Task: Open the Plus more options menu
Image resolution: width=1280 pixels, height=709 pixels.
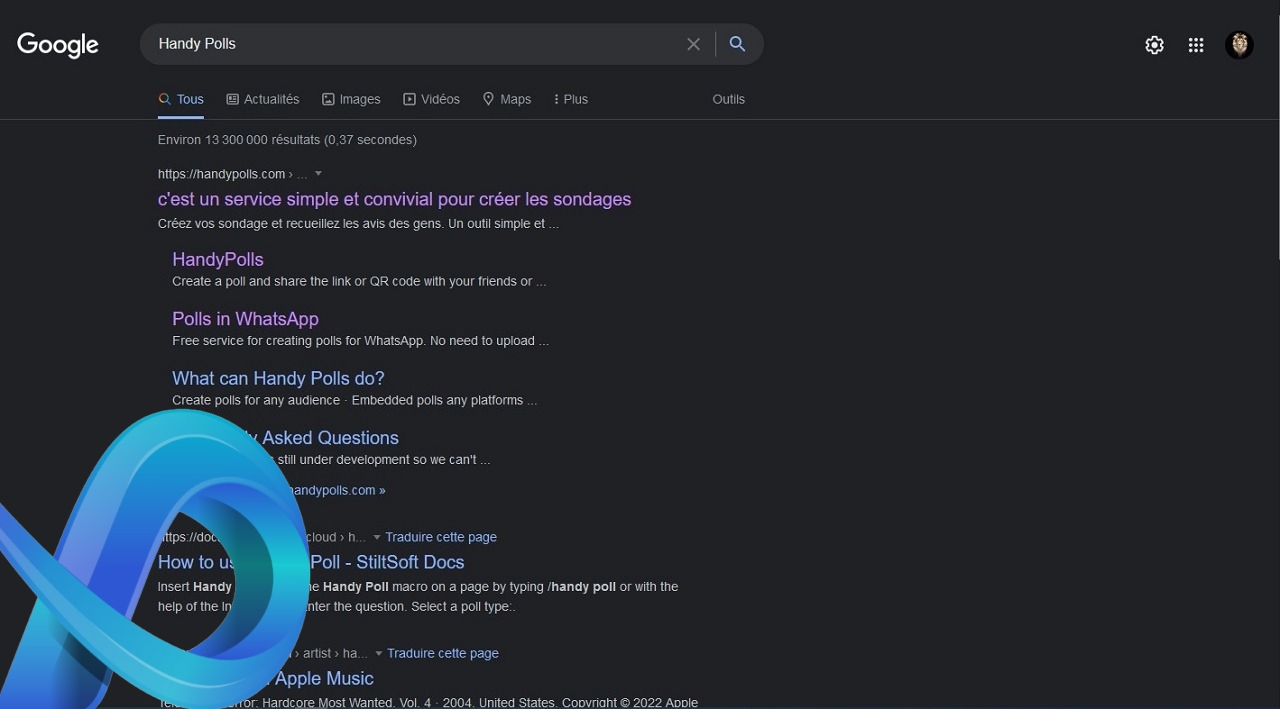Action: [570, 99]
